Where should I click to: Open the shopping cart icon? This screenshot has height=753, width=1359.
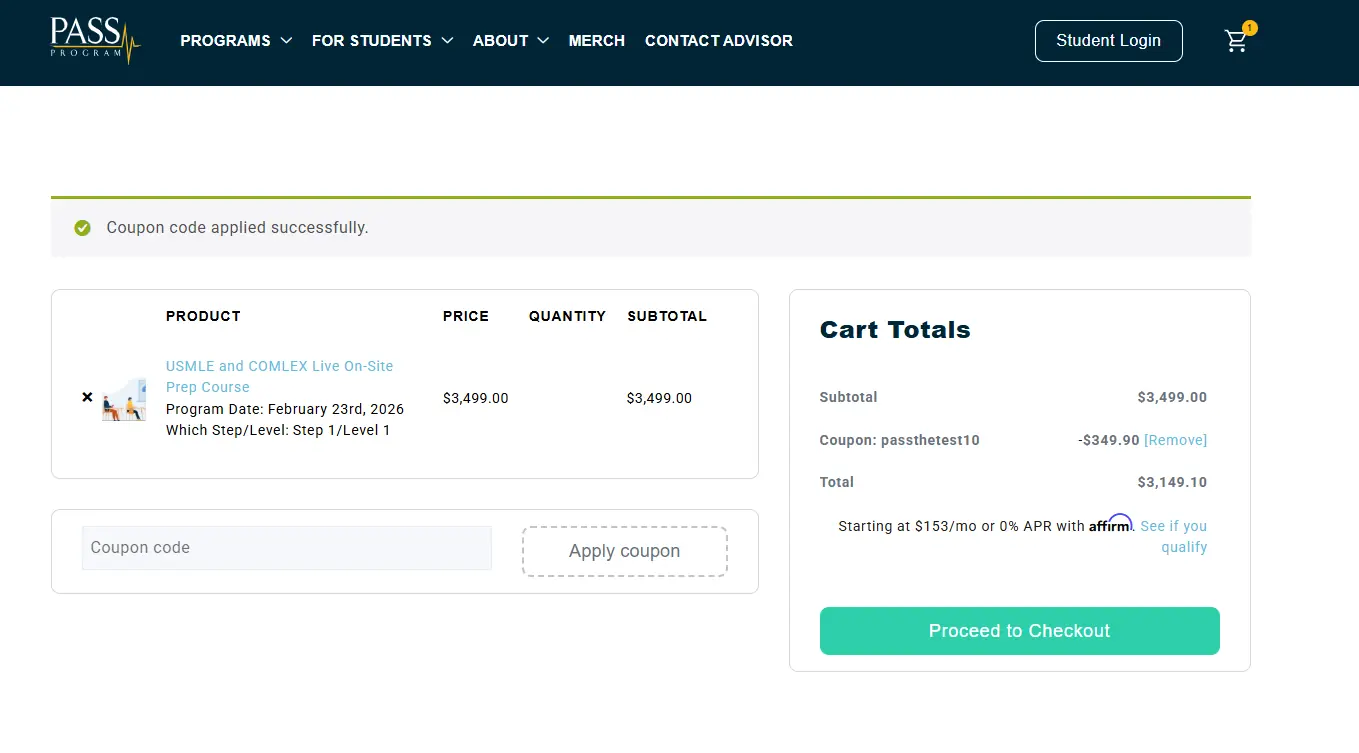click(1236, 42)
